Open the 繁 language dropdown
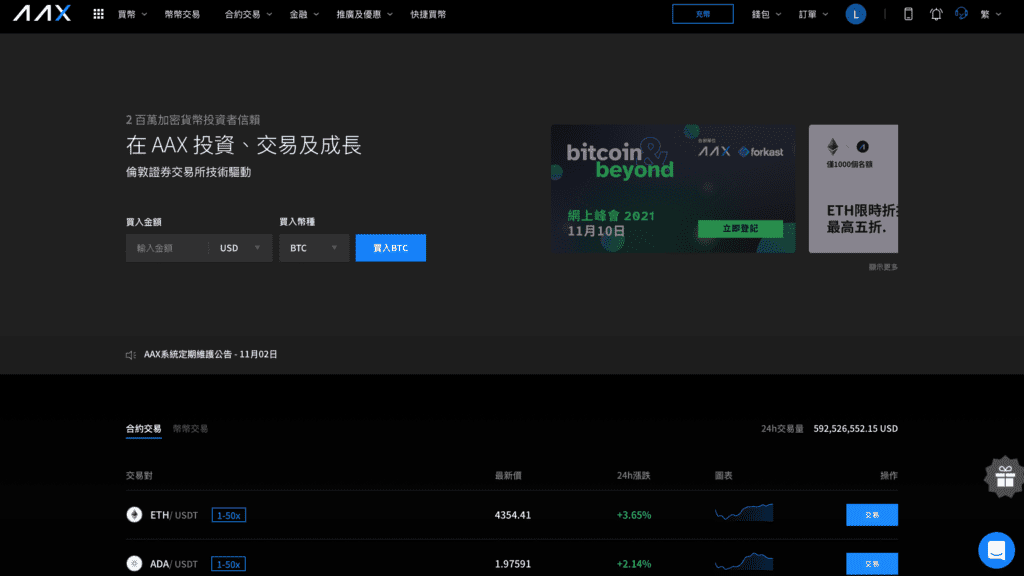This screenshot has height=576, width=1024. point(991,14)
